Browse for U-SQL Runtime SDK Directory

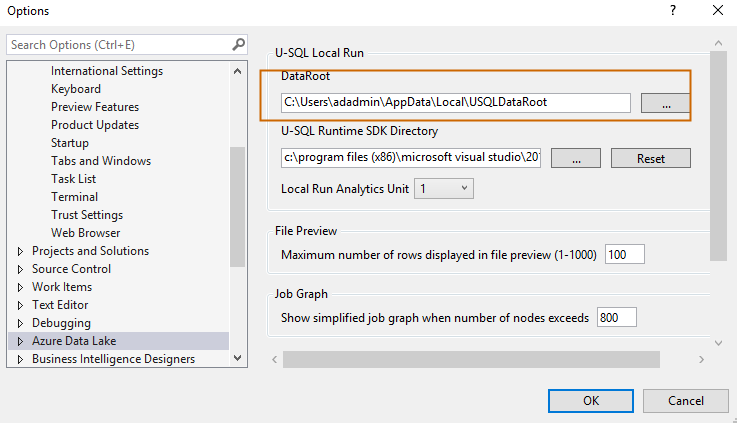575,158
